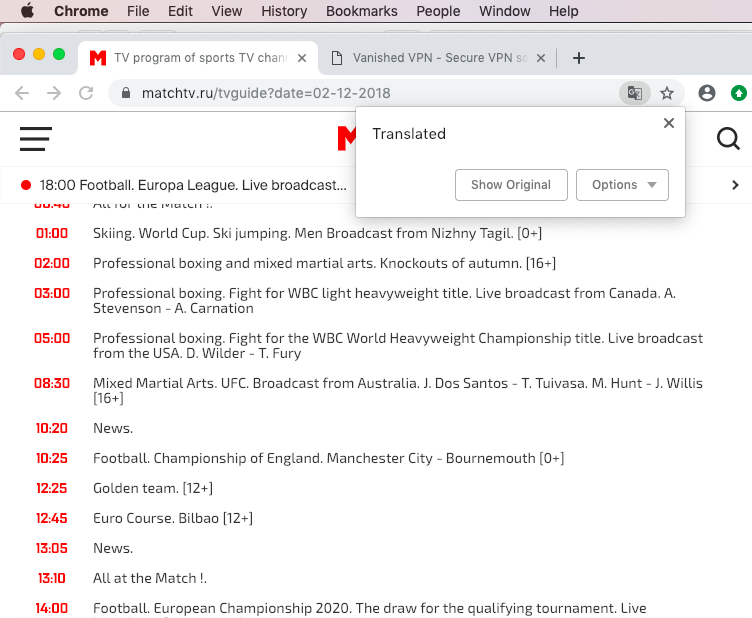This screenshot has width=752, height=618.
Task: Open the Window menu
Action: coord(505,11)
